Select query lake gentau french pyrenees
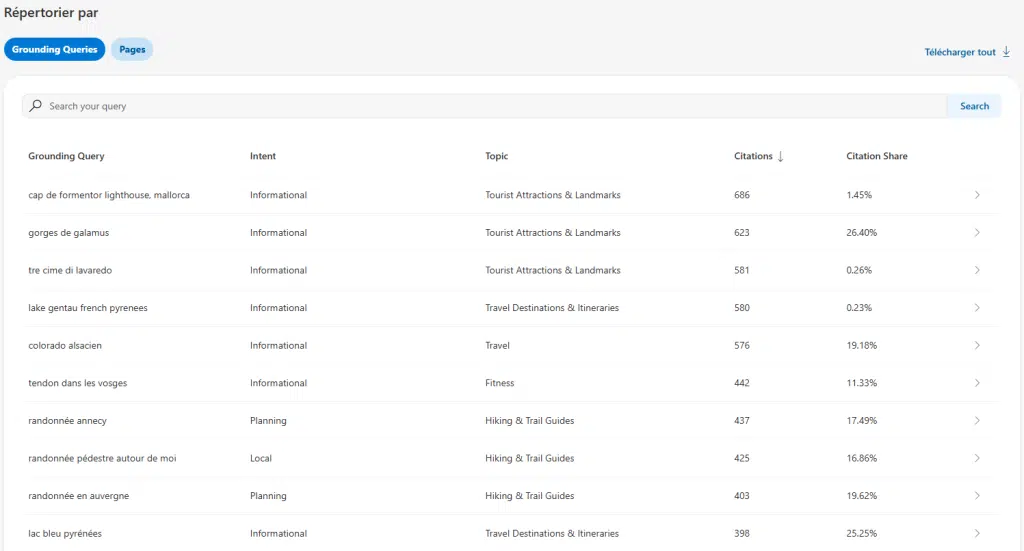The image size is (1024, 551). (88, 308)
